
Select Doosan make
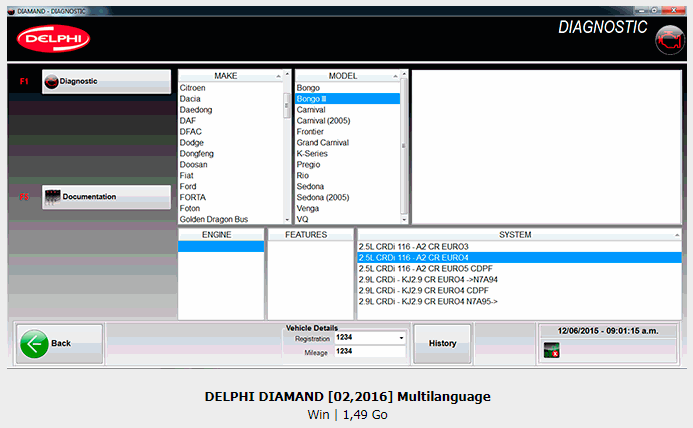[230, 164]
